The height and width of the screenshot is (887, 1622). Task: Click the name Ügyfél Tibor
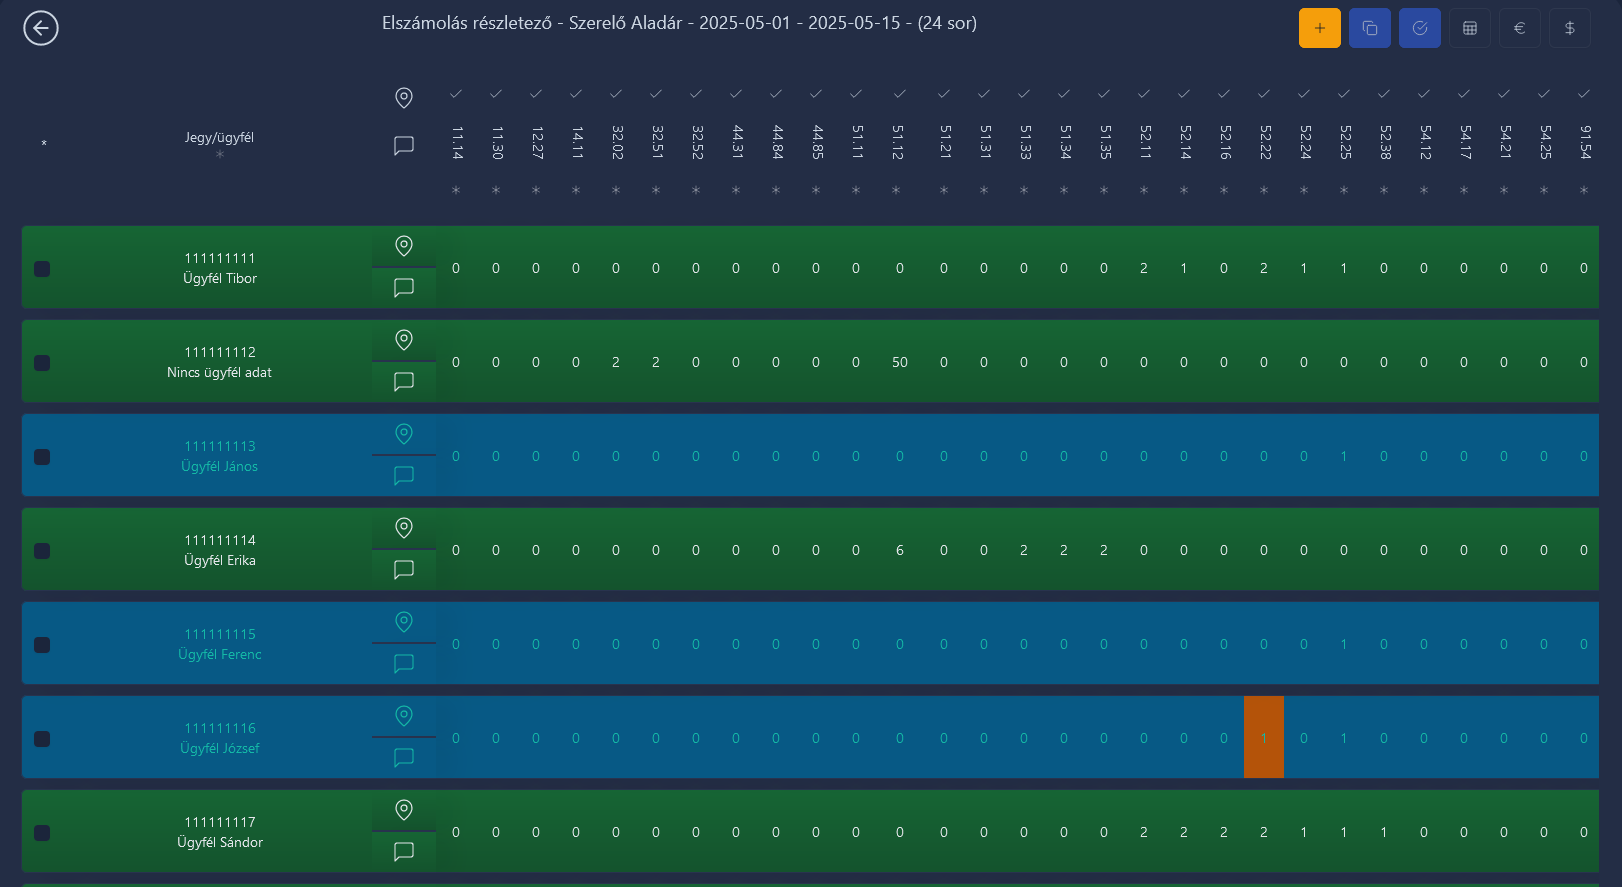(220, 279)
